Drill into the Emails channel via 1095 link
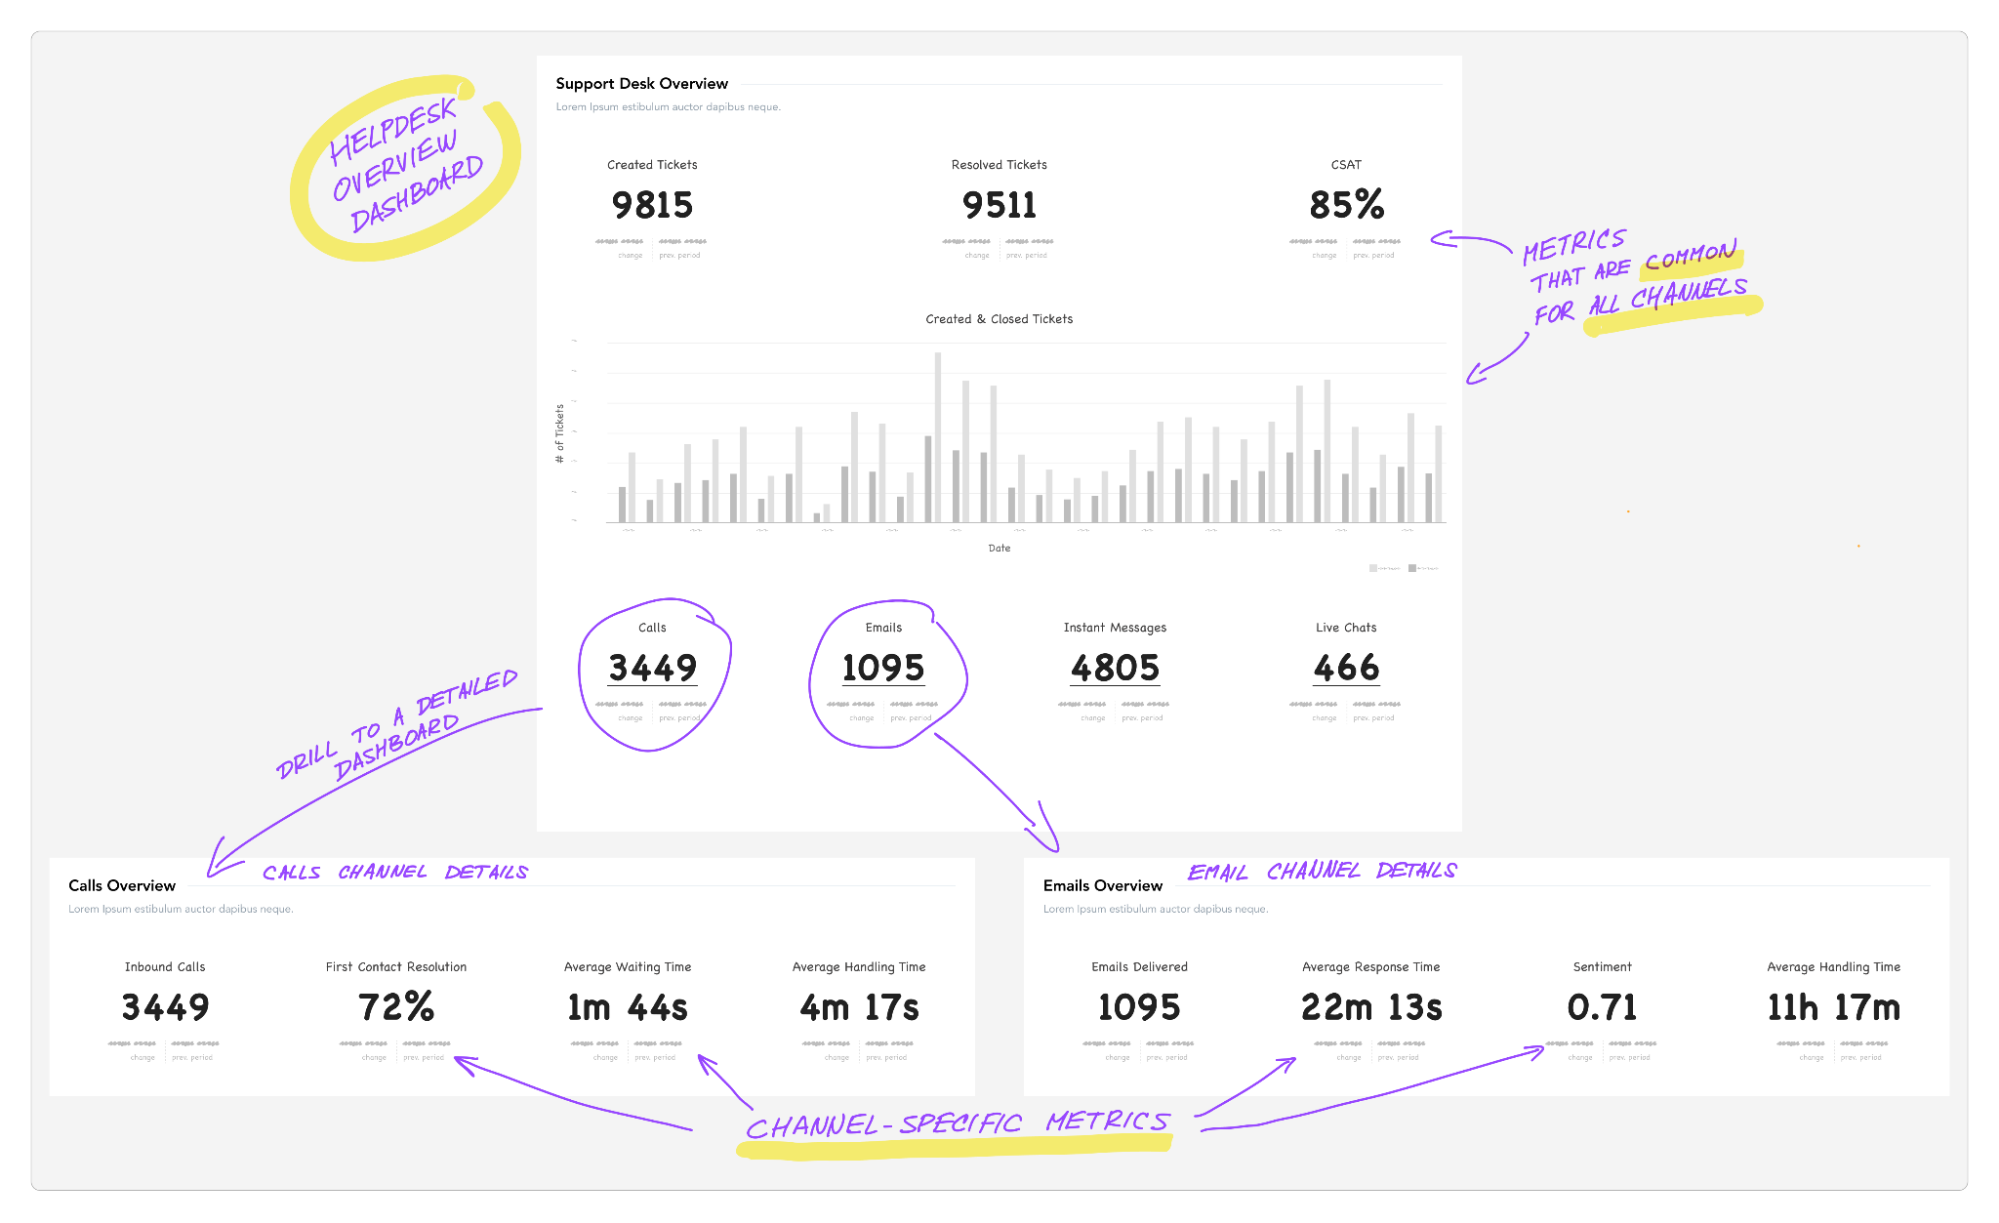 (881, 667)
